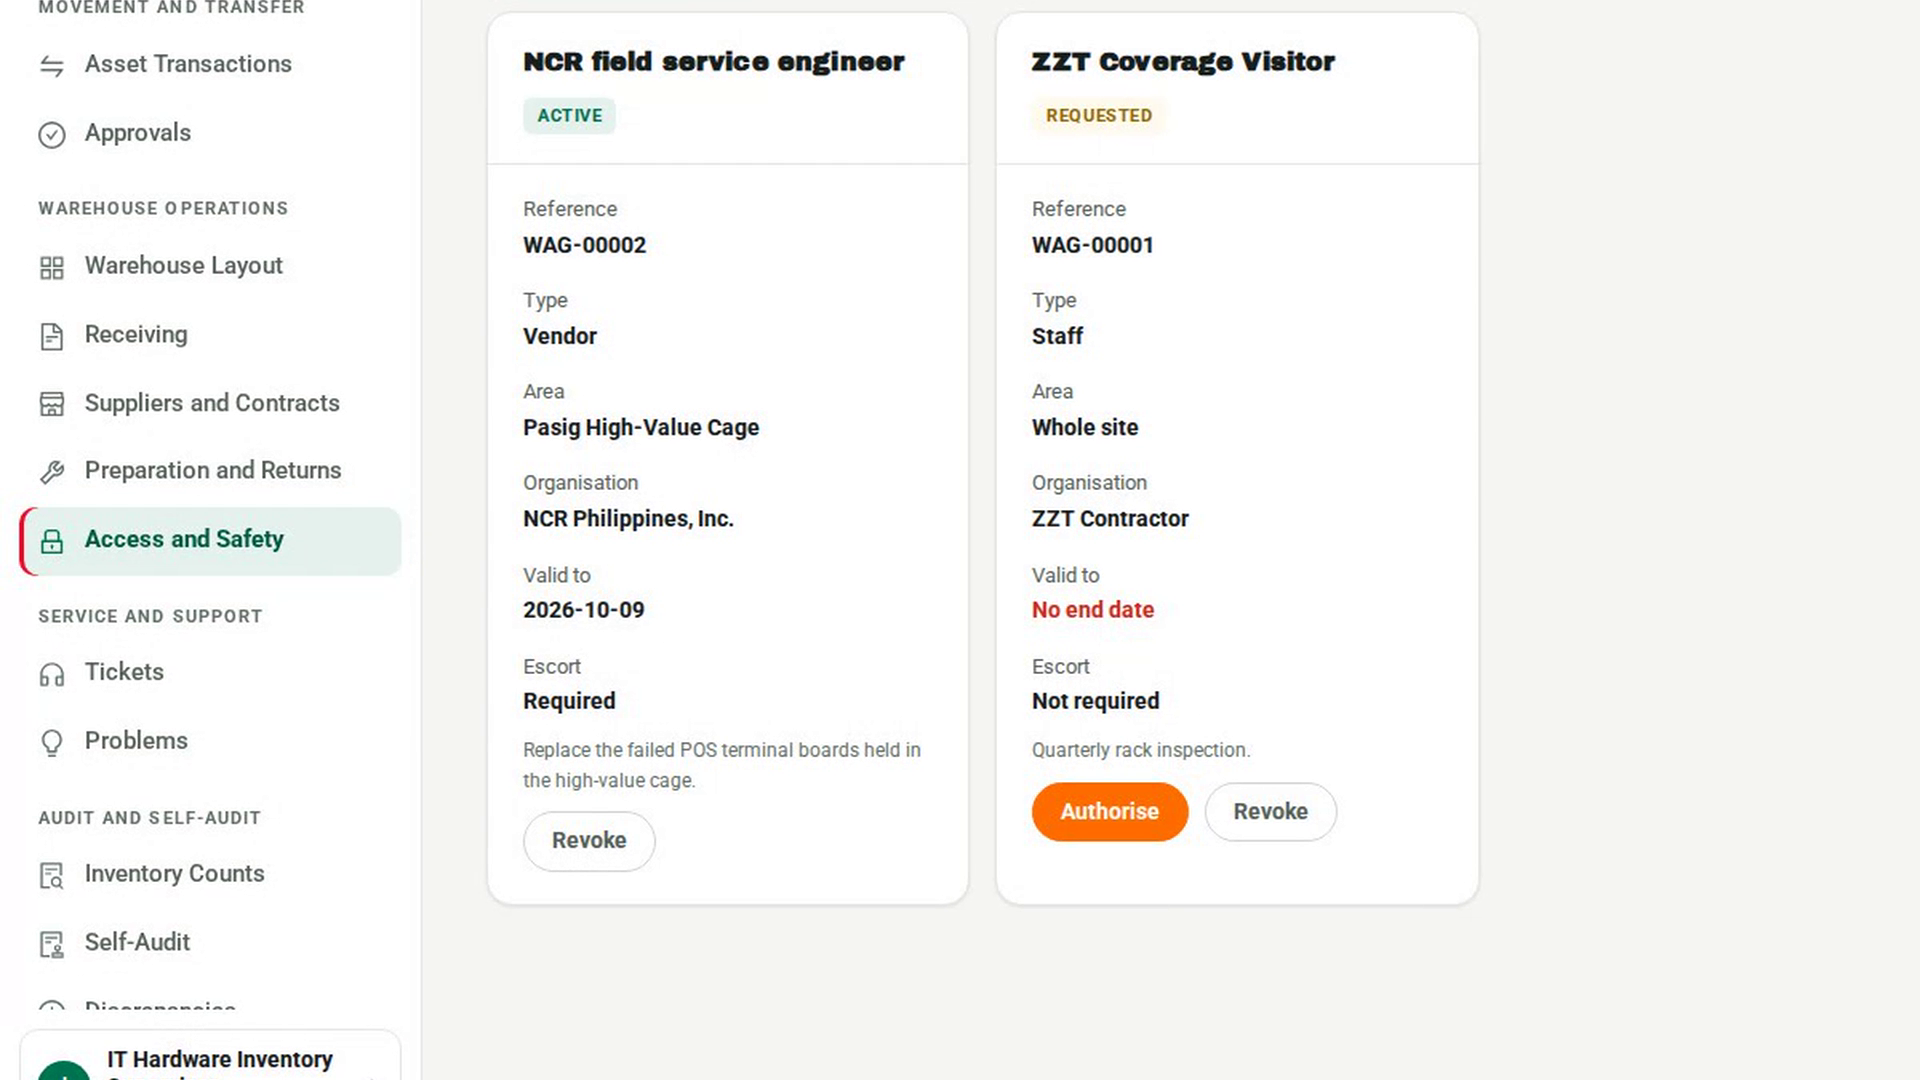
Task: Click the Preparation and Returns wrench icon
Action: pyautogui.click(x=52, y=472)
